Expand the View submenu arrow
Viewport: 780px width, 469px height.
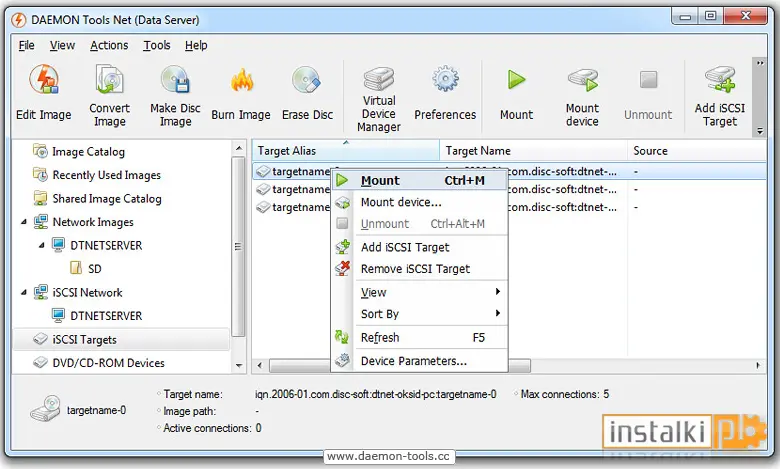497,291
